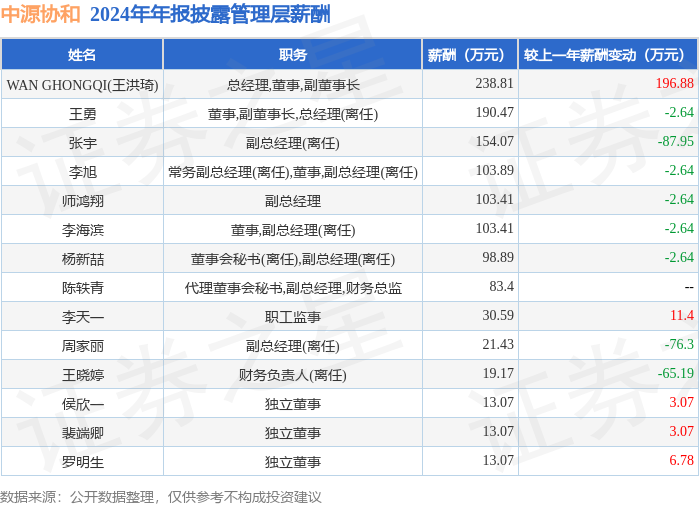Select the name cell 罗明生
699x506 pixels.
[x=82, y=462]
